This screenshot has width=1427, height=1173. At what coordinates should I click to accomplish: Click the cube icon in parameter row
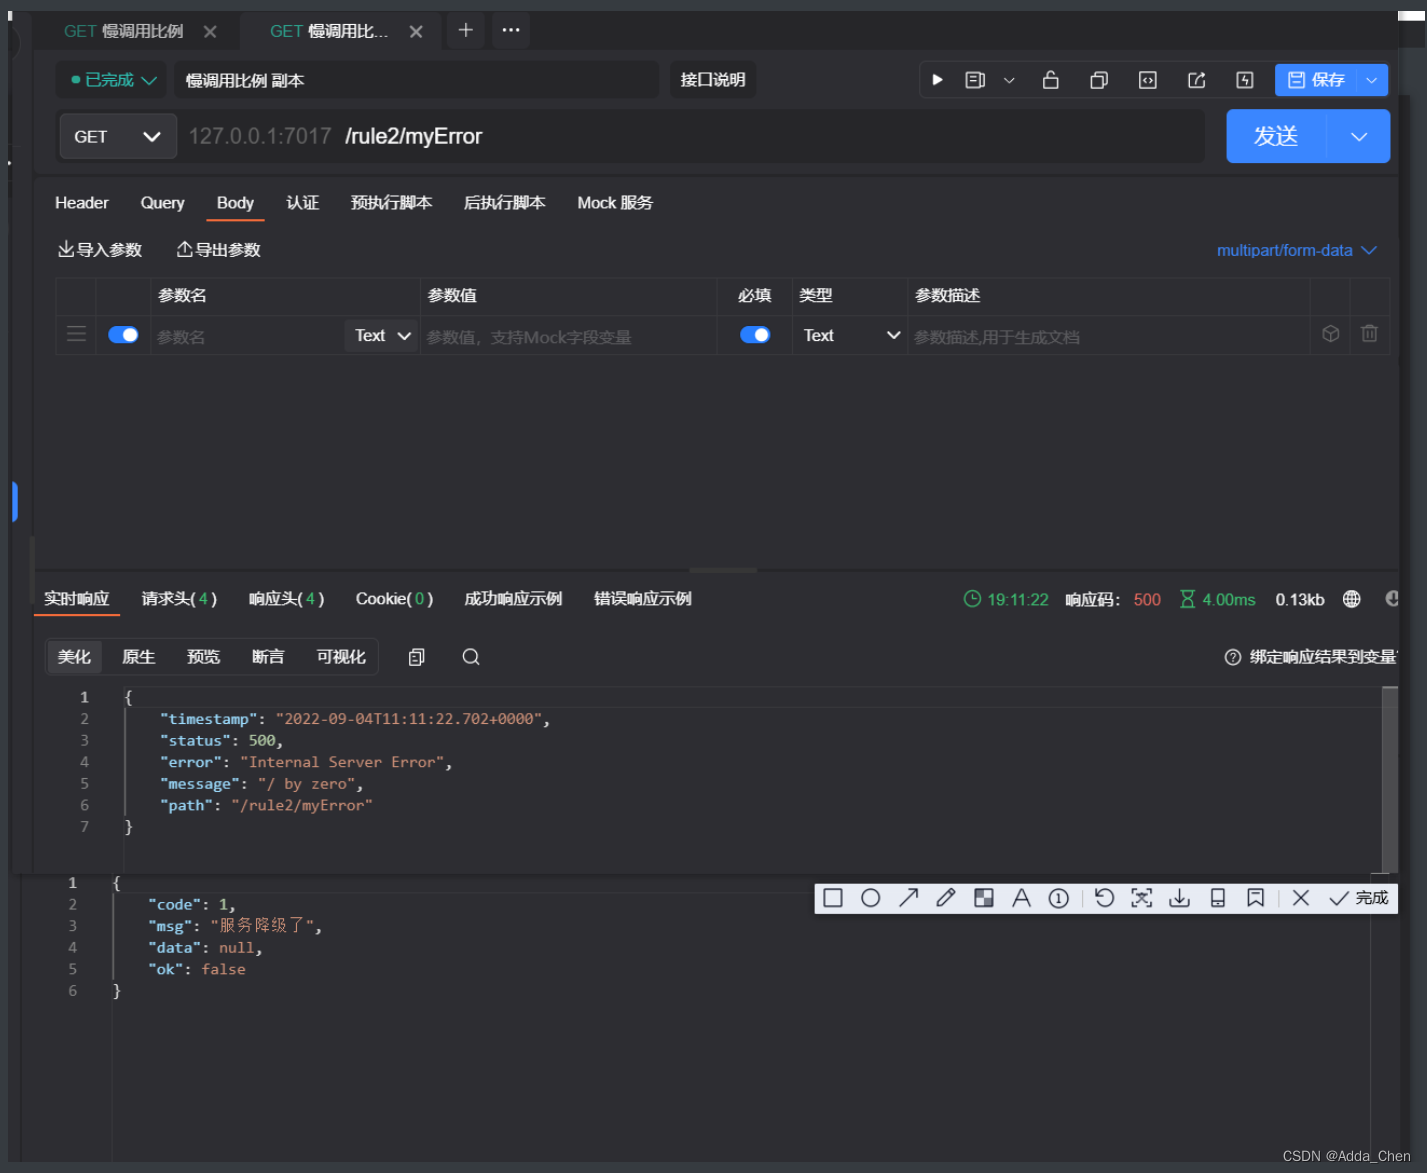coord(1330,334)
